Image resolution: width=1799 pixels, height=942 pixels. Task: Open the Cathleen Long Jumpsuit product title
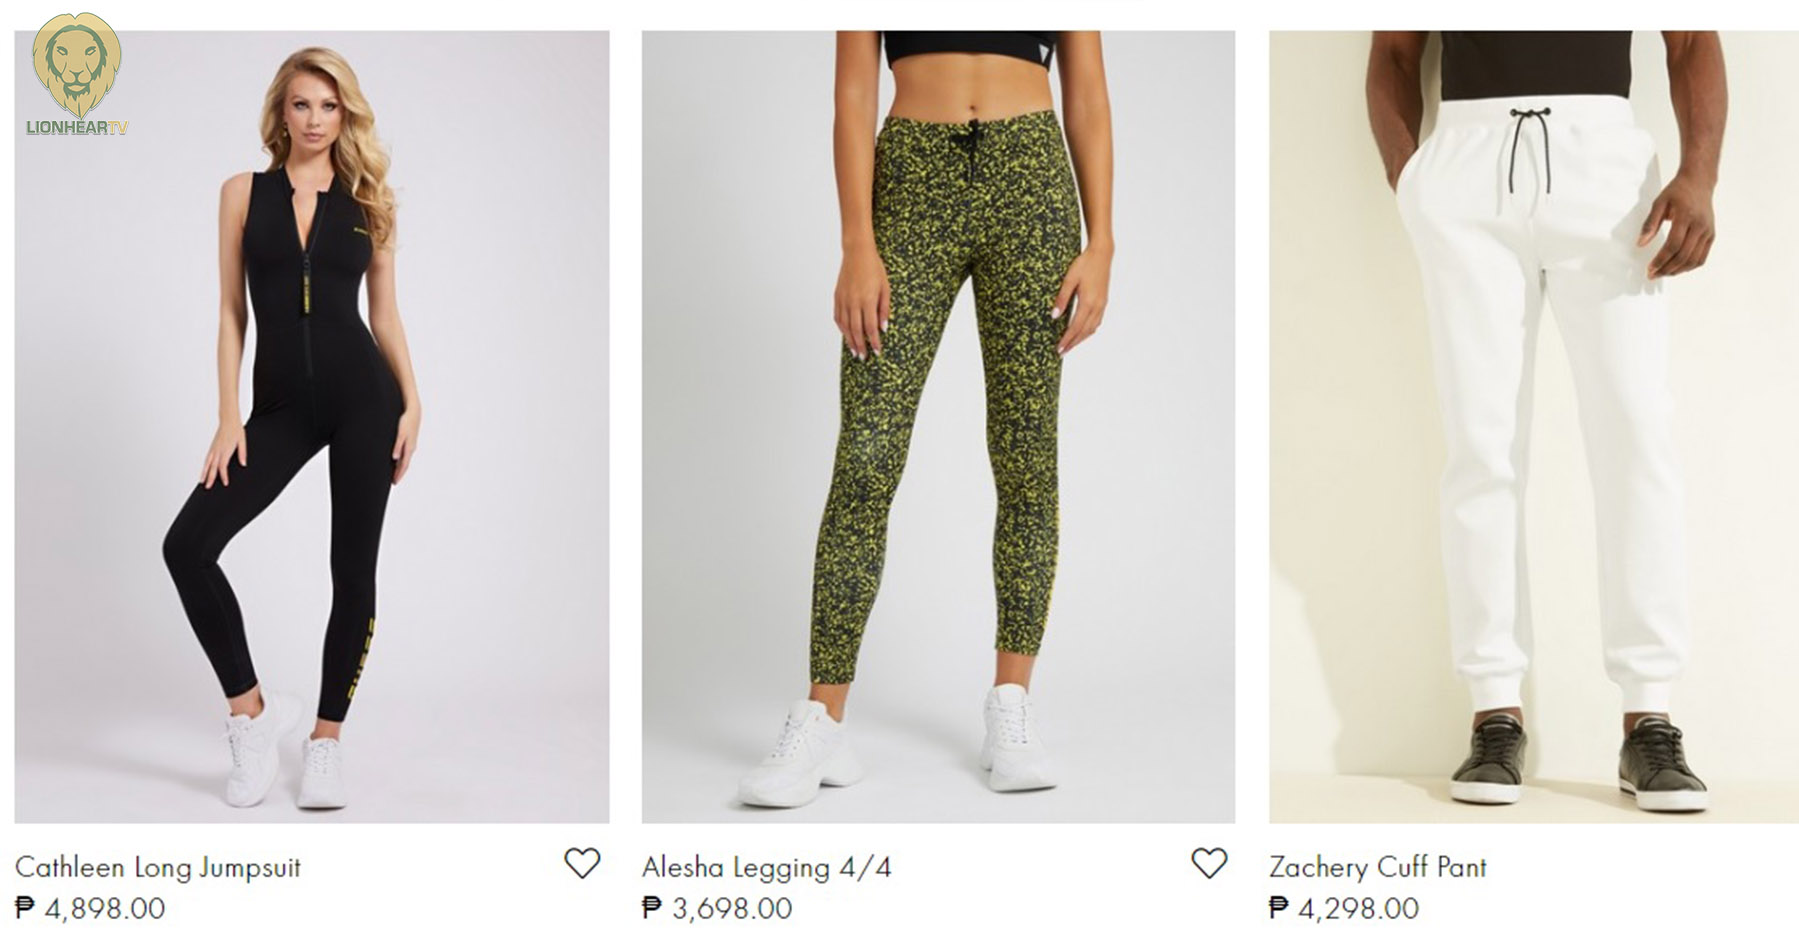[158, 867]
